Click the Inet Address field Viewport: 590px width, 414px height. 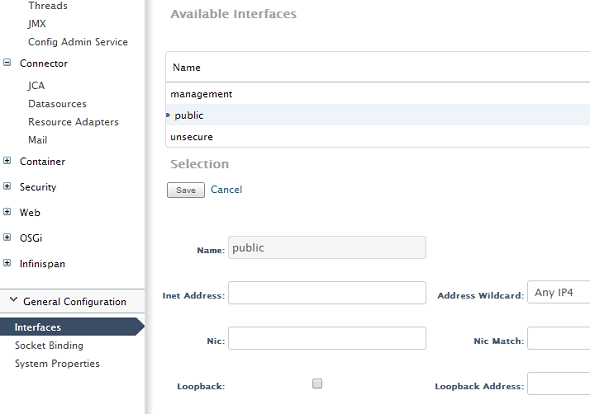pyautogui.click(x=327, y=292)
